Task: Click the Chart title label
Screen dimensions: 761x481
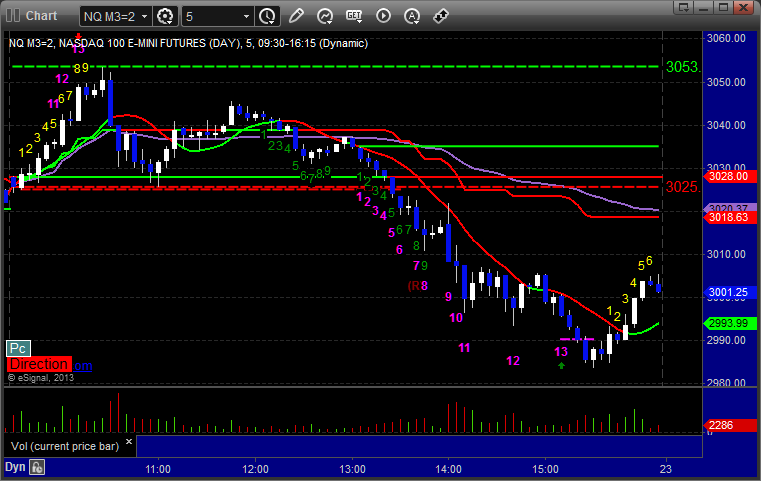Action: pyautogui.click(x=41, y=16)
